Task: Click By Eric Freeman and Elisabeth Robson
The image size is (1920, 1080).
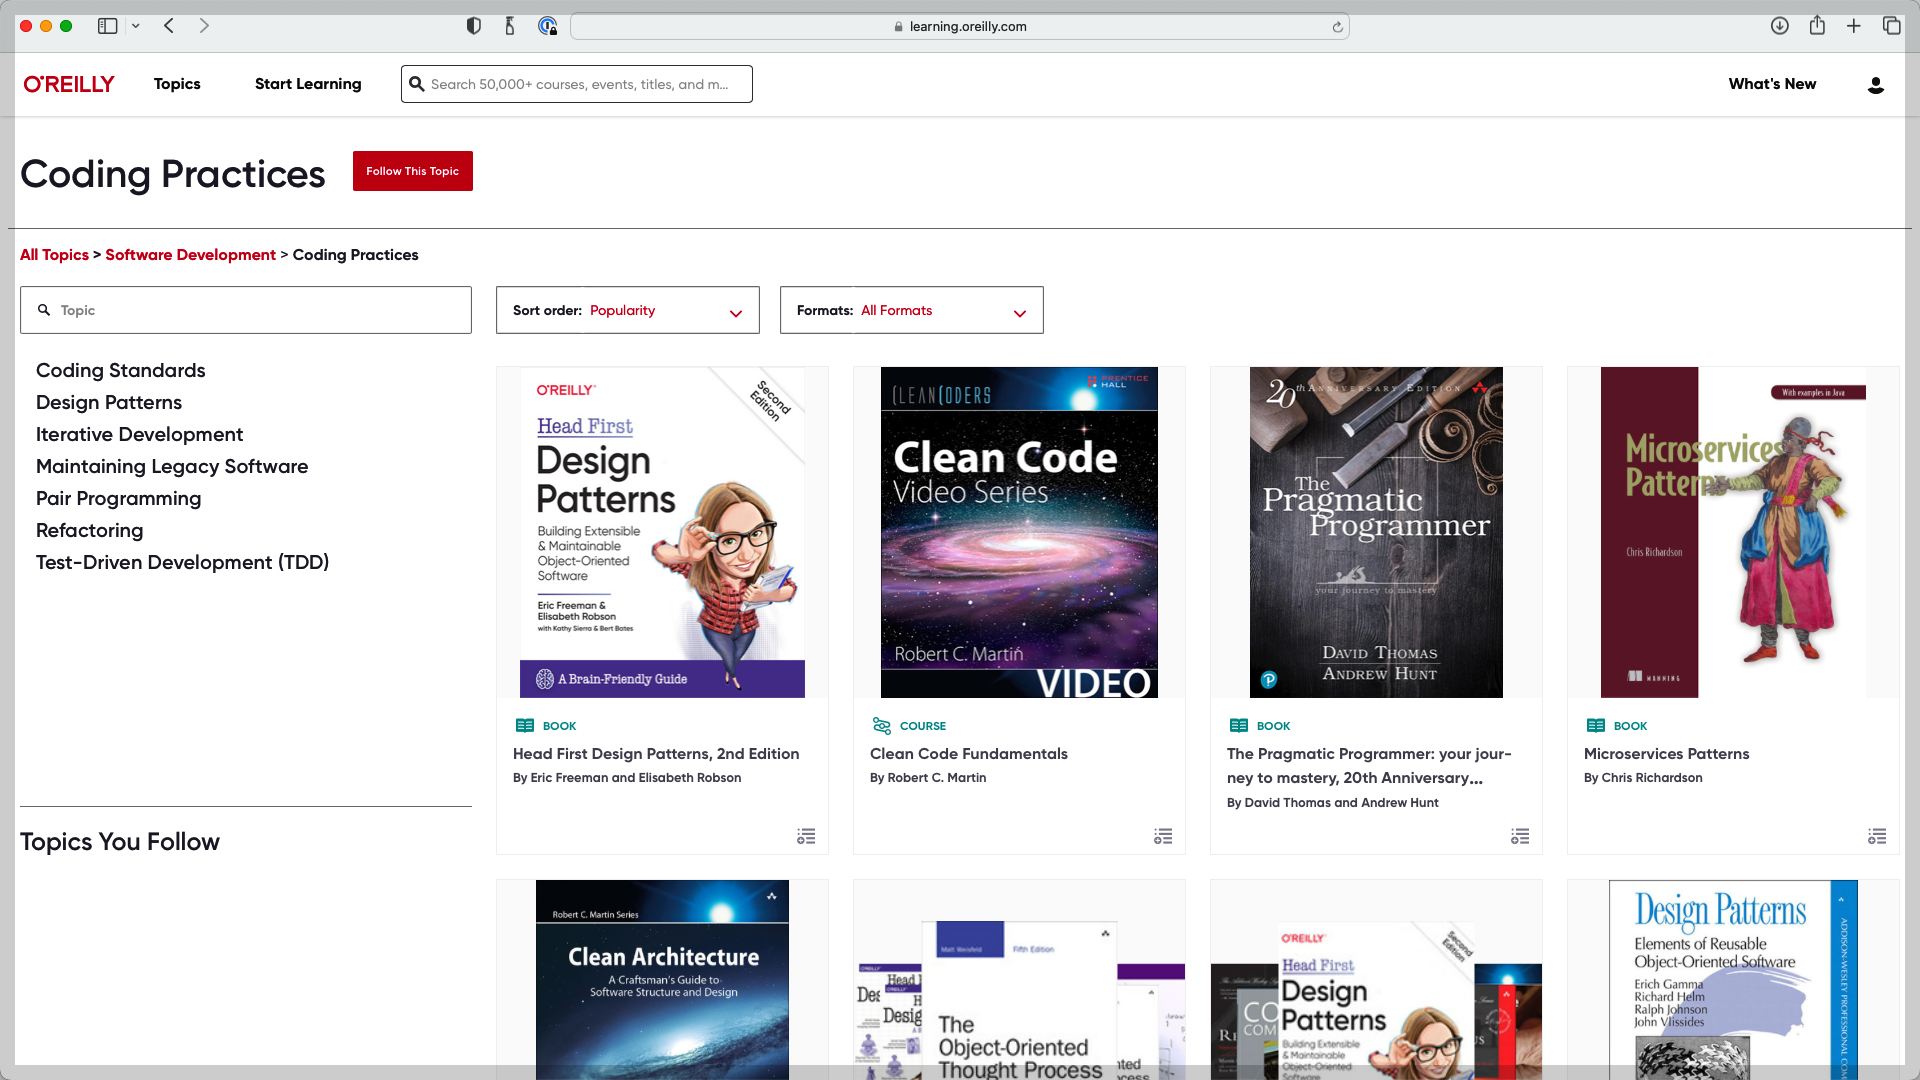Action: [x=627, y=778]
